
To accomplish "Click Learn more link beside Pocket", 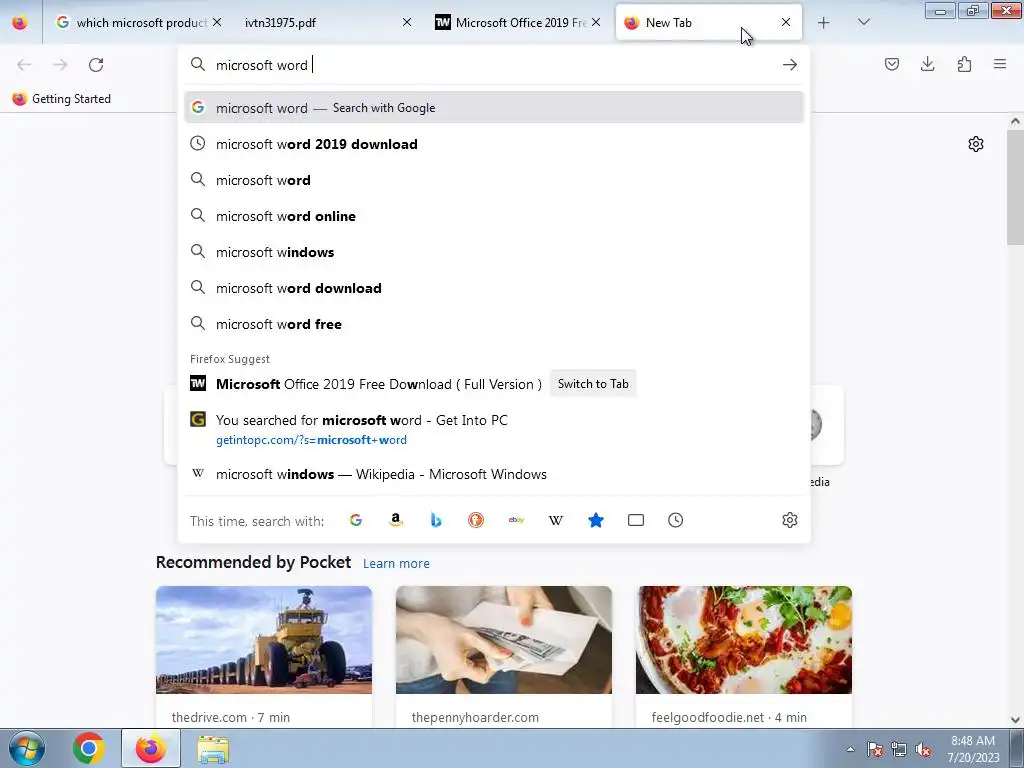I will (x=396, y=564).
